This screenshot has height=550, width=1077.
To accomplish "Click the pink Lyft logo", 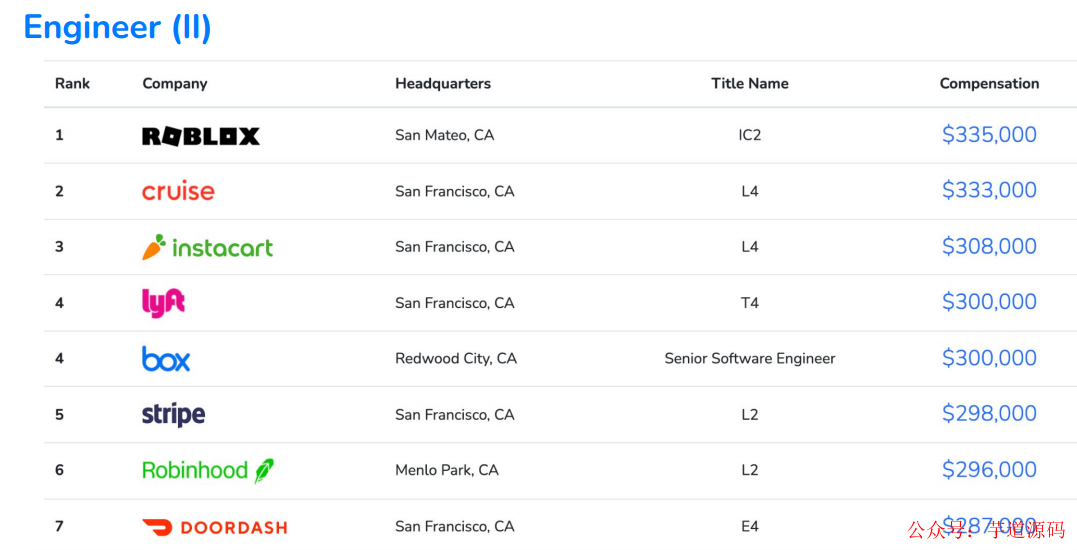I will [164, 303].
